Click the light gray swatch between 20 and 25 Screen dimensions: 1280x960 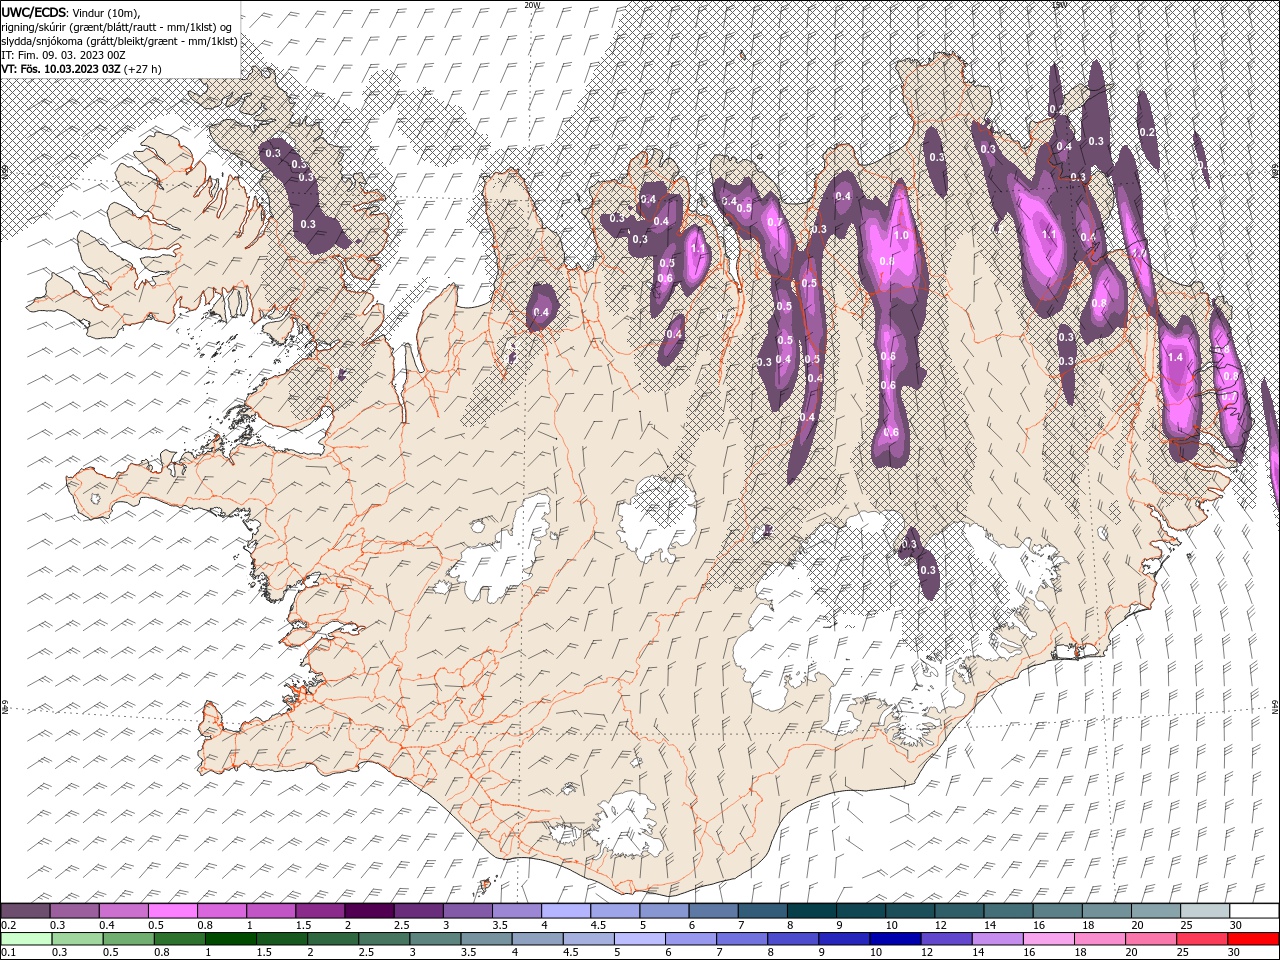click(x=1155, y=911)
